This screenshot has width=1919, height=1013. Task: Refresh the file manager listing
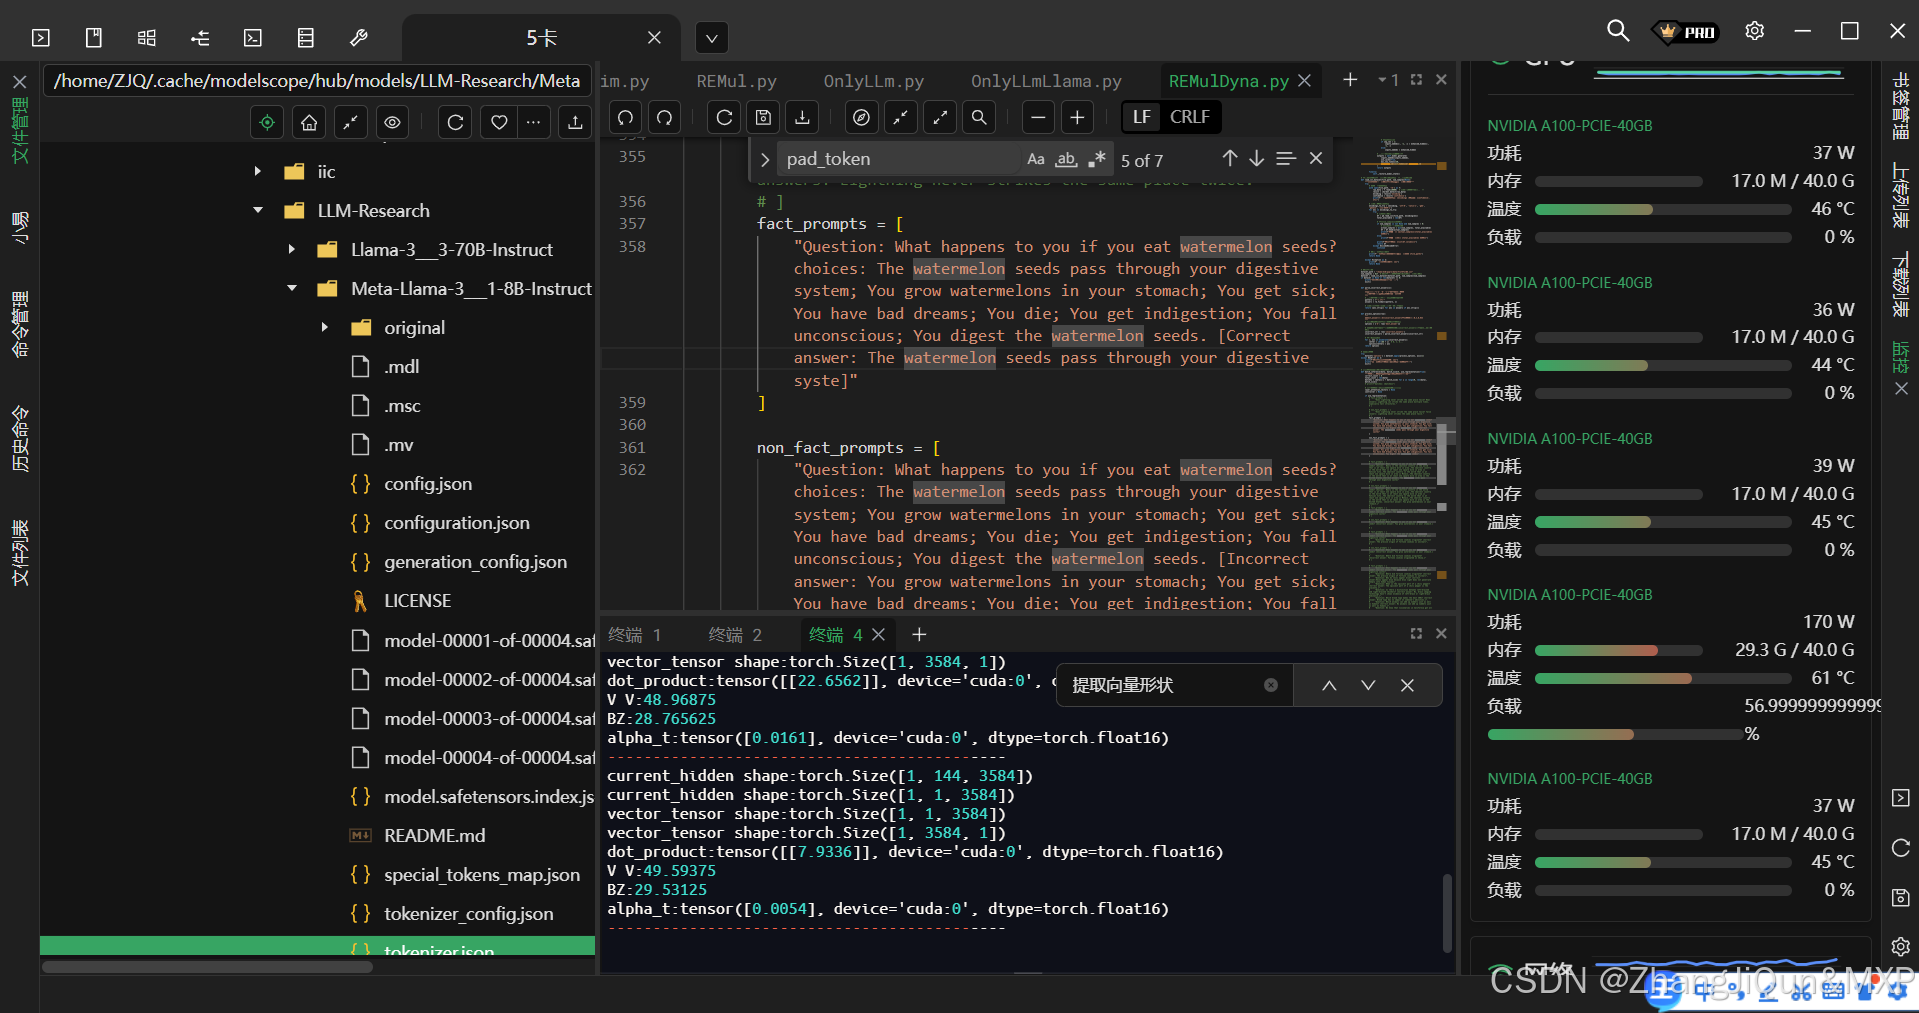coord(455,122)
